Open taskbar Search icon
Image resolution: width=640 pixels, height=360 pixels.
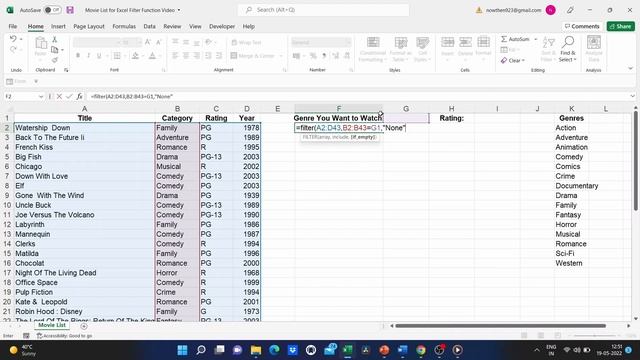point(201,350)
